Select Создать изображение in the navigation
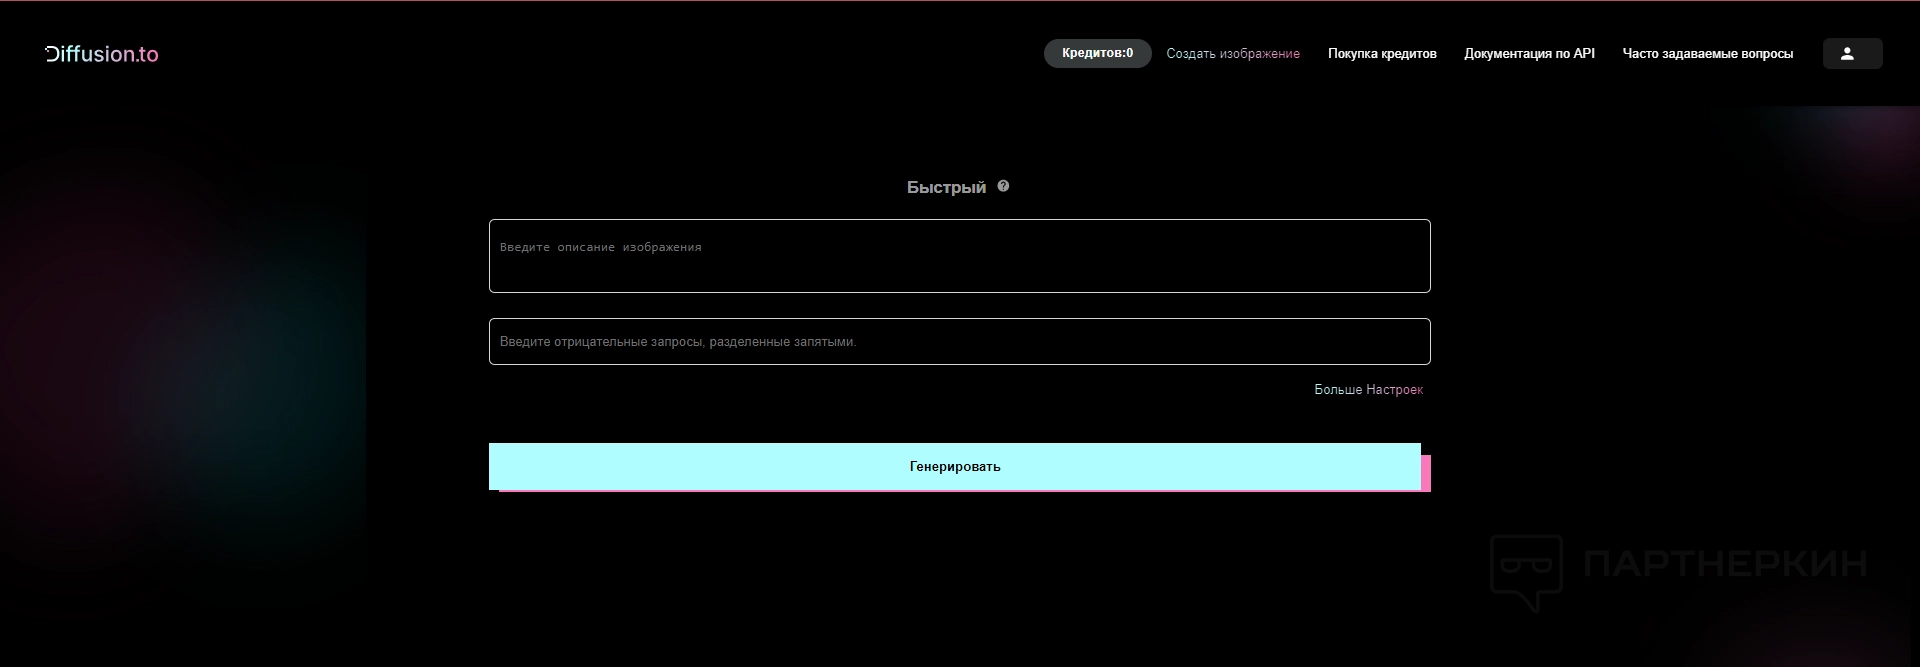Viewport: 1920px width, 667px height. click(1233, 54)
